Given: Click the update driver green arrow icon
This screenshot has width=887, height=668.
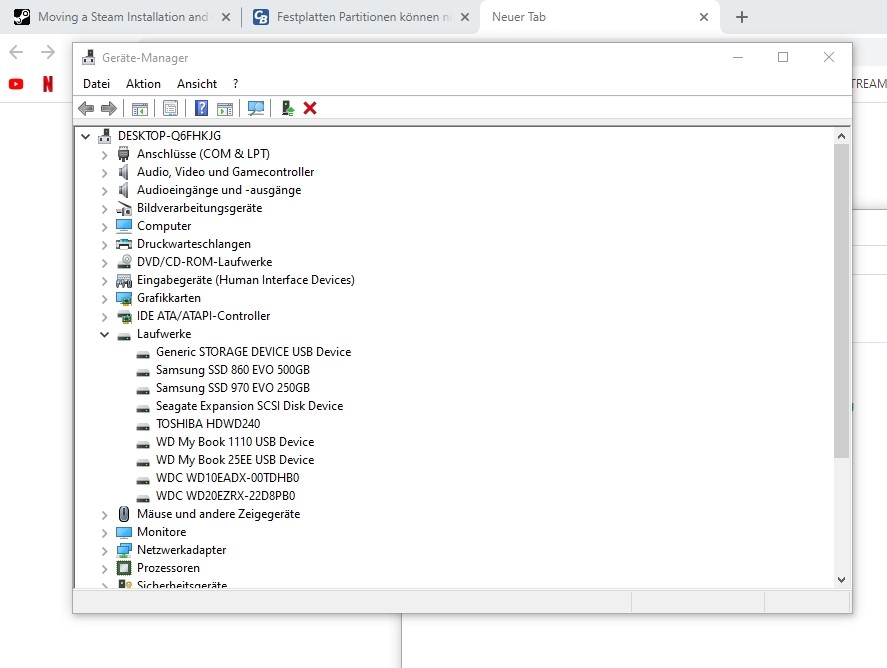Looking at the screenshot, I should pyautogui.click(x=287, y=108).
